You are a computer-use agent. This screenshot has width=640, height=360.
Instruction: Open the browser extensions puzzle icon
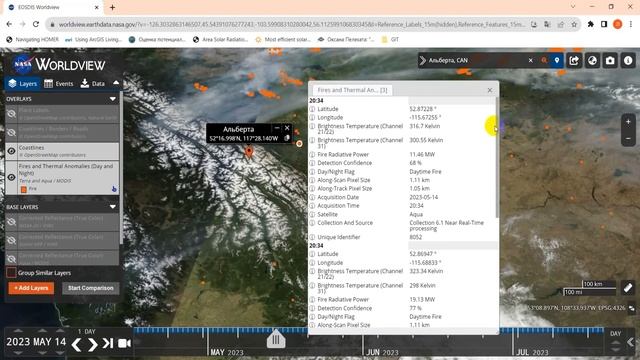(x=591, y=24)
